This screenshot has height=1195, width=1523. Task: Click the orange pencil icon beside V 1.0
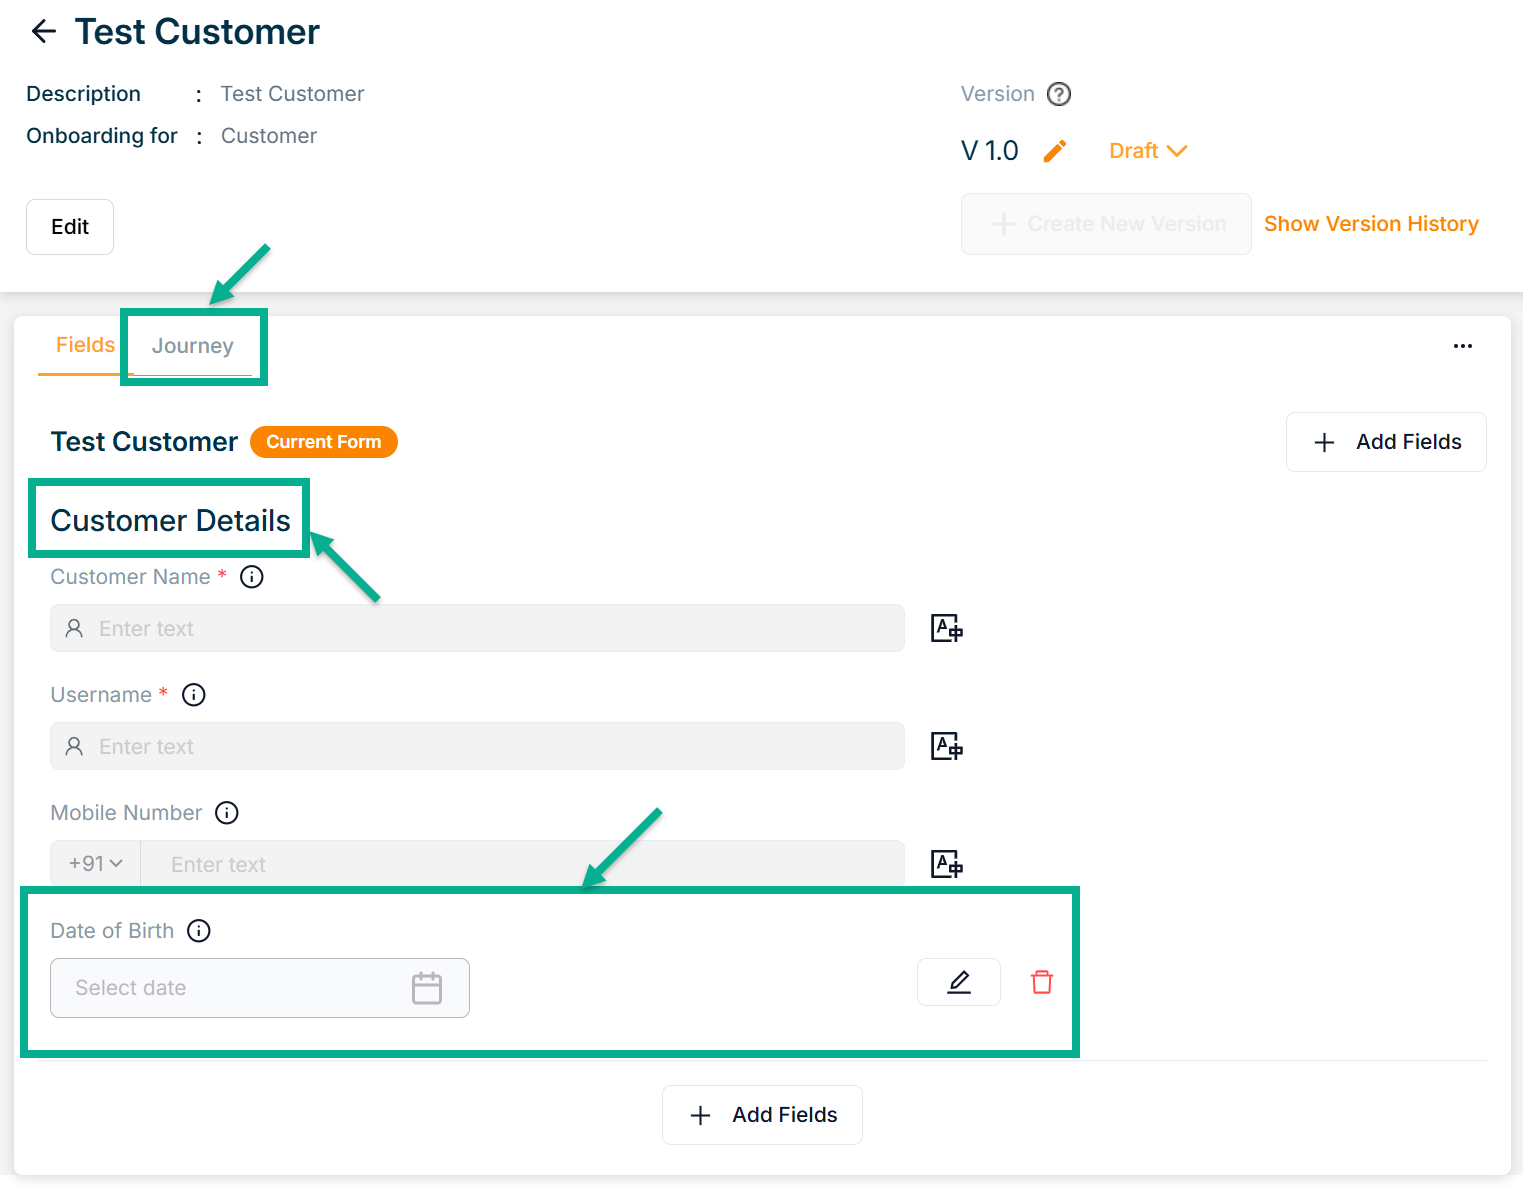1055,151
